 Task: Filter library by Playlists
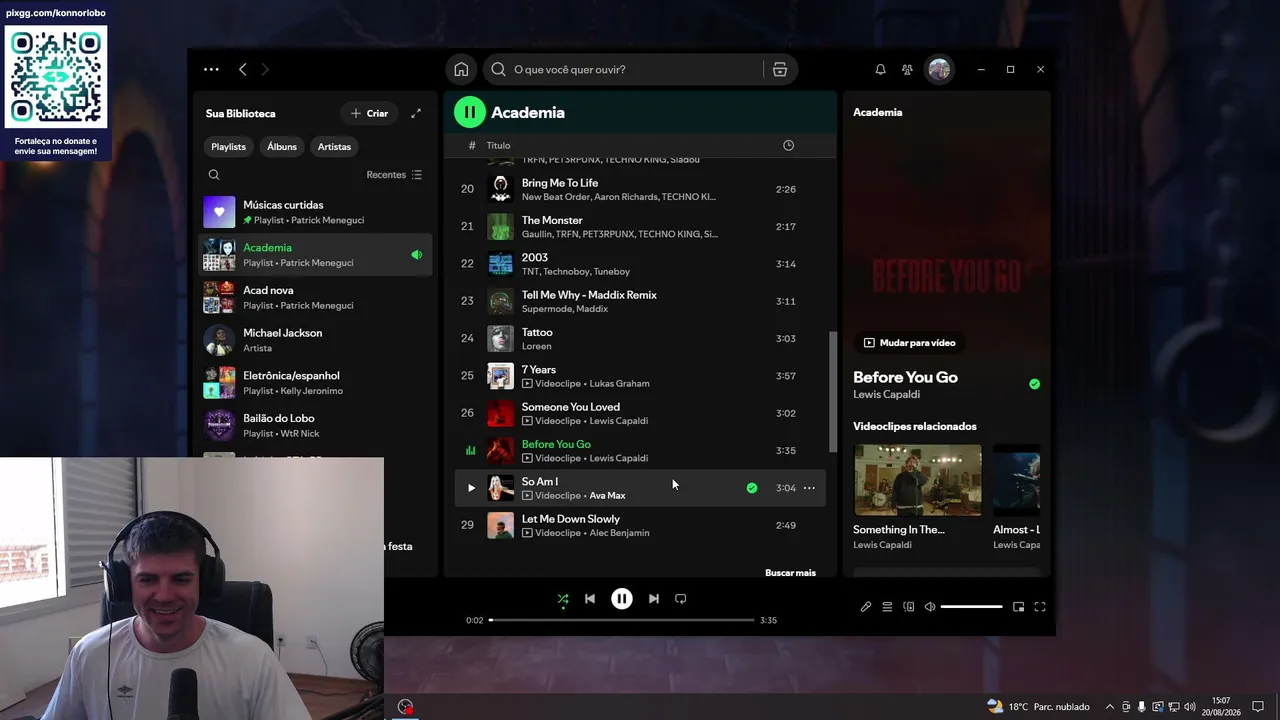coord(228,146)
